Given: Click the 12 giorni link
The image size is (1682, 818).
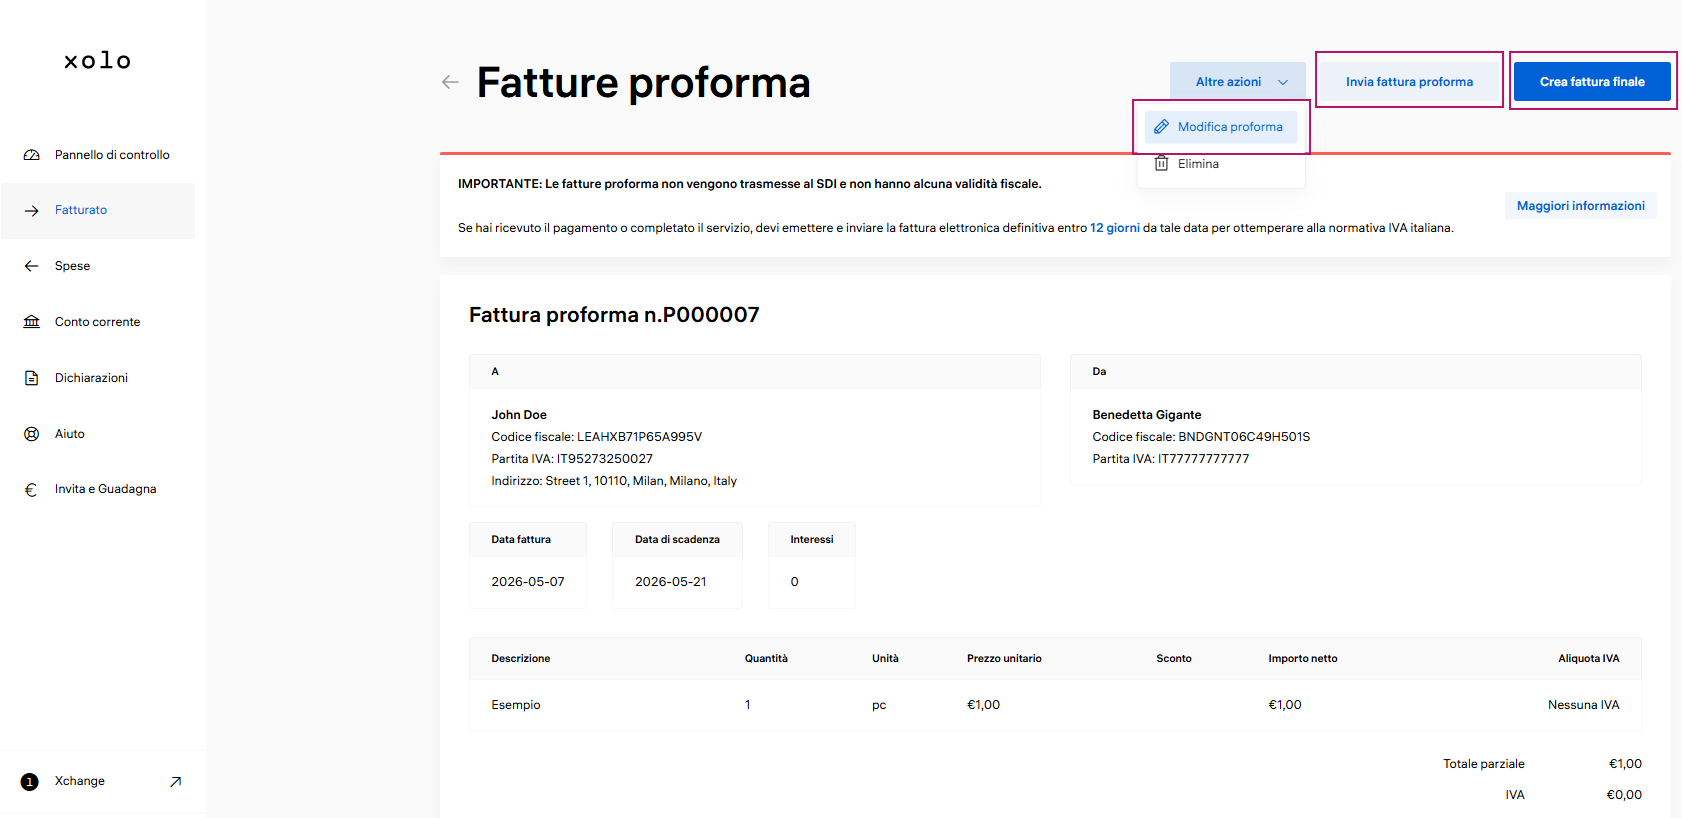Looking at the screenshot, I should (1115, 228).
